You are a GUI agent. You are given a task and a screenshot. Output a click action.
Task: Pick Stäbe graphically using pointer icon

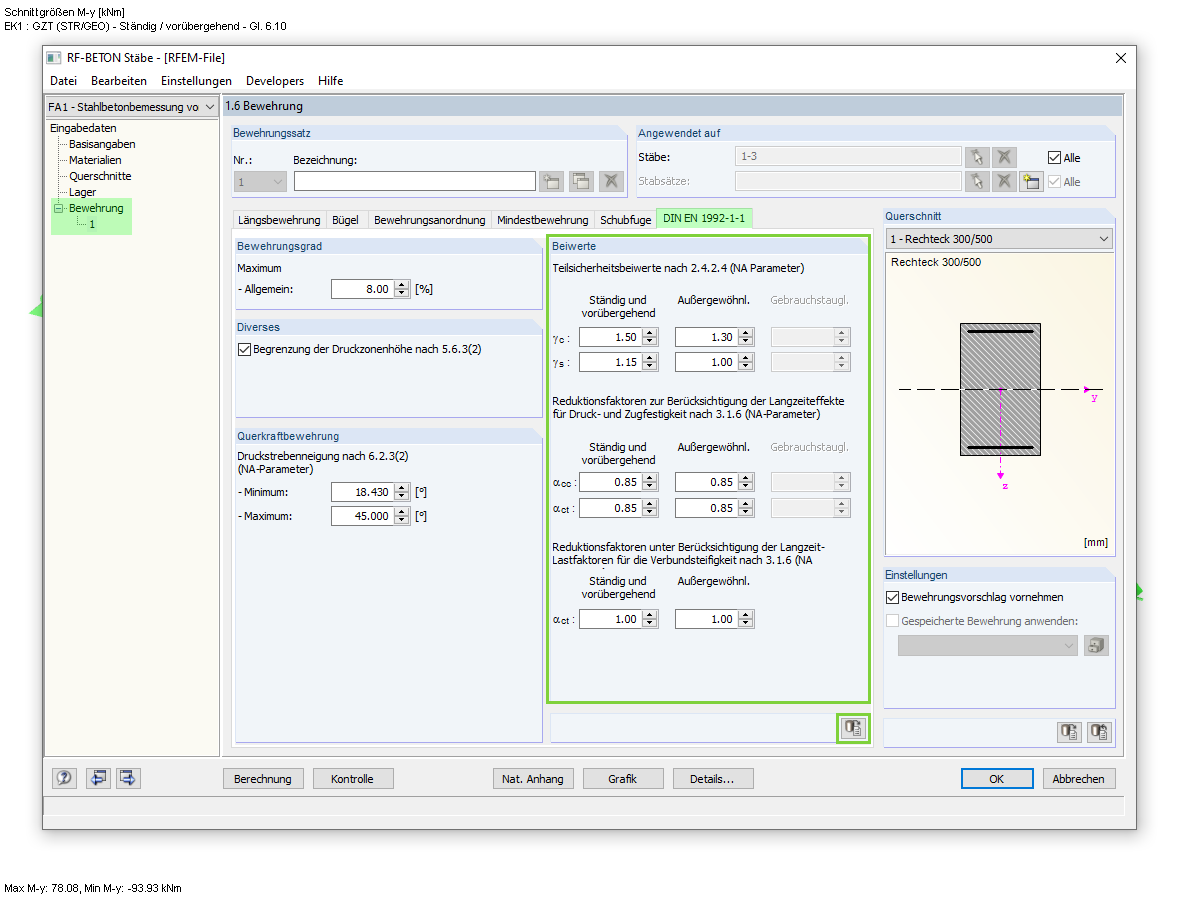pyautogui.click(x=977, y=156)
